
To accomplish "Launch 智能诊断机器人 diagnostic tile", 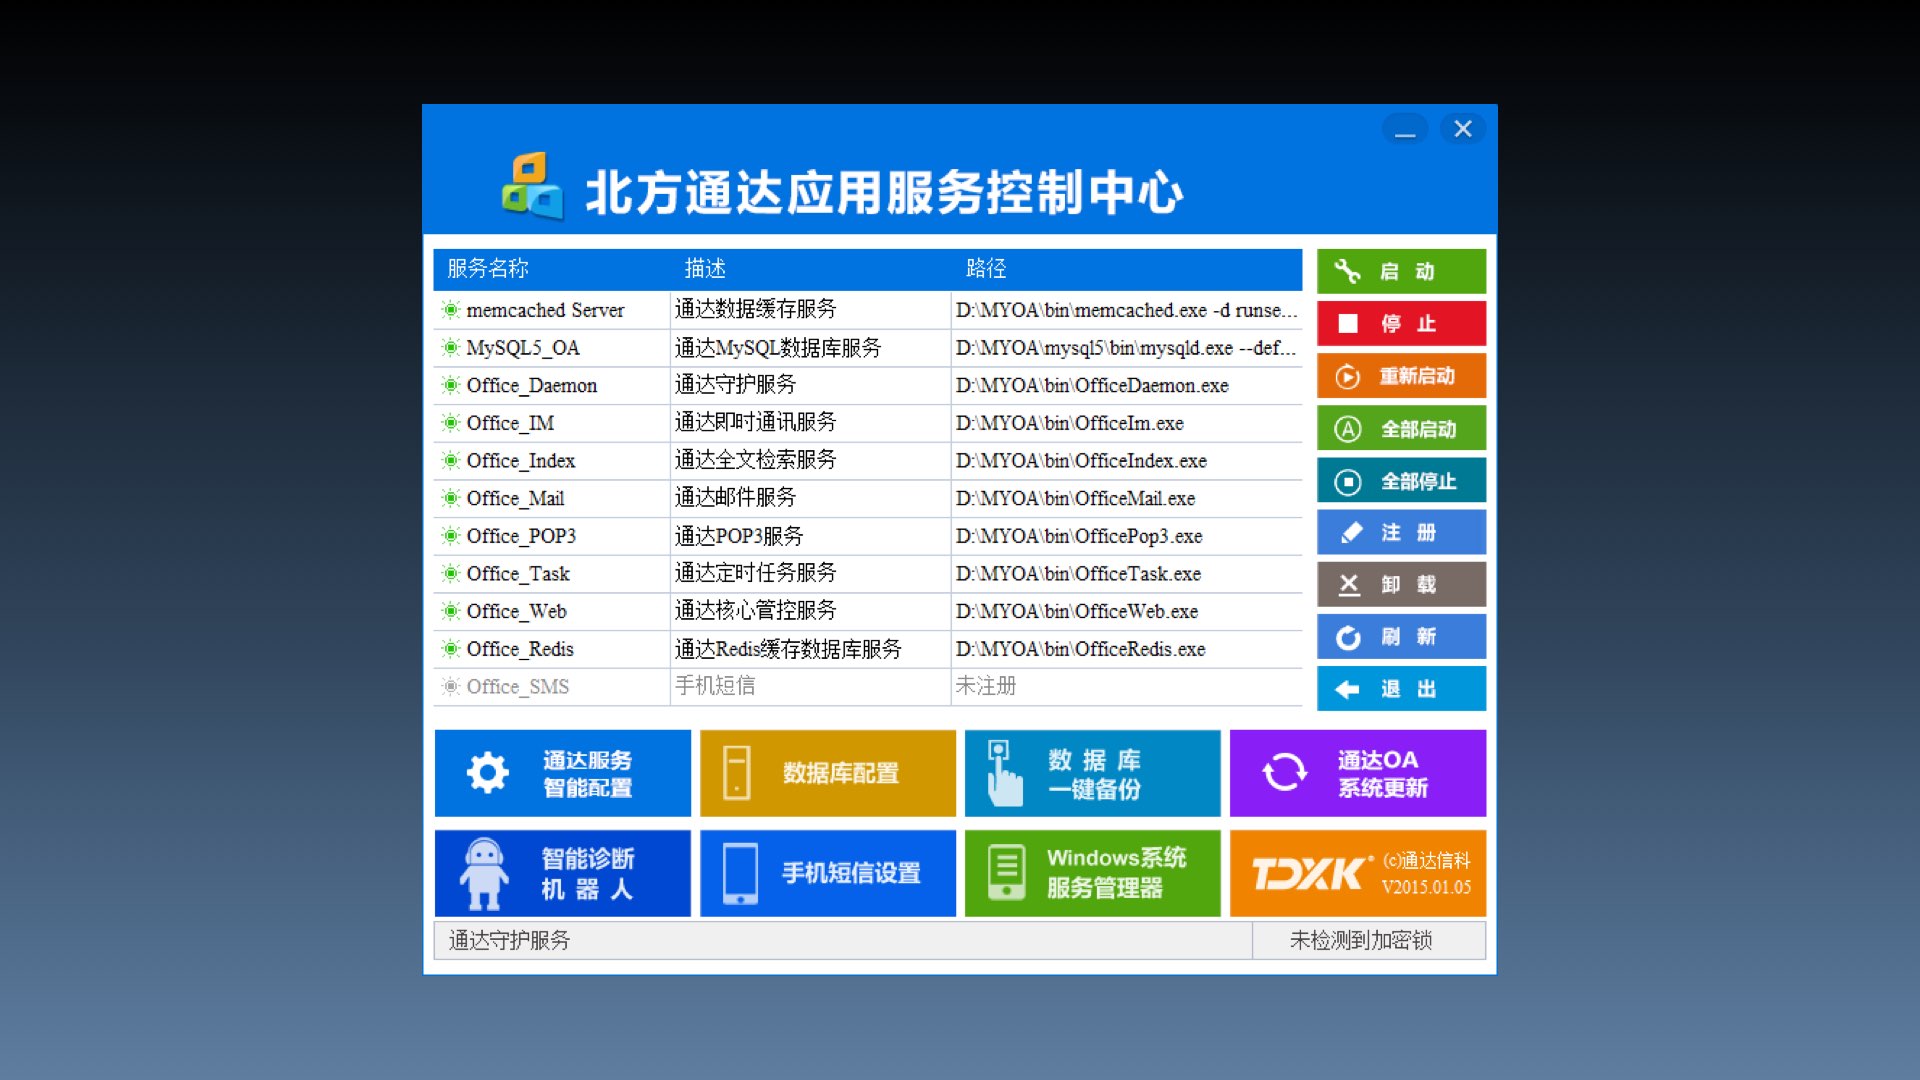I will tap(562, 873).
